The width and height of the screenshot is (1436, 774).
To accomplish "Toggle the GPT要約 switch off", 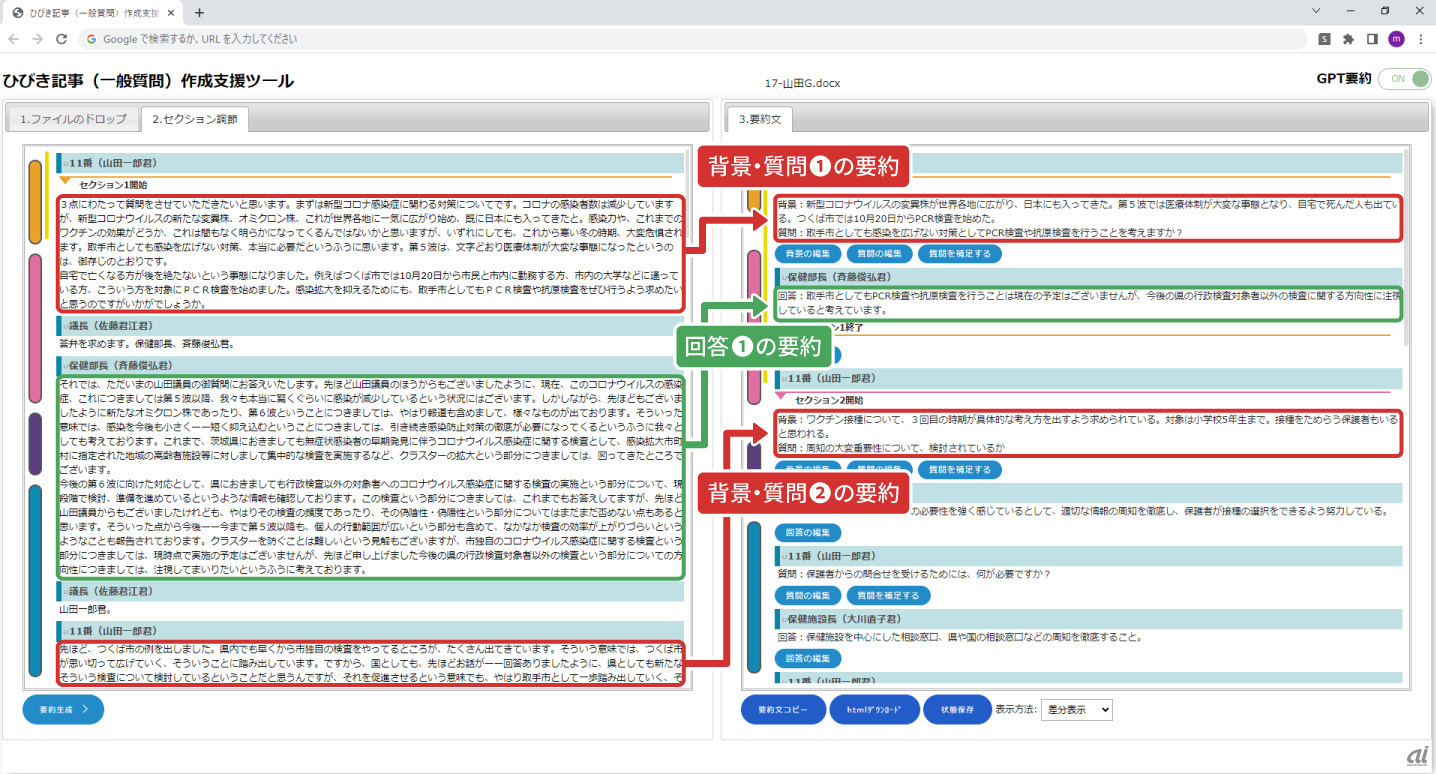I will (1404, 79).
